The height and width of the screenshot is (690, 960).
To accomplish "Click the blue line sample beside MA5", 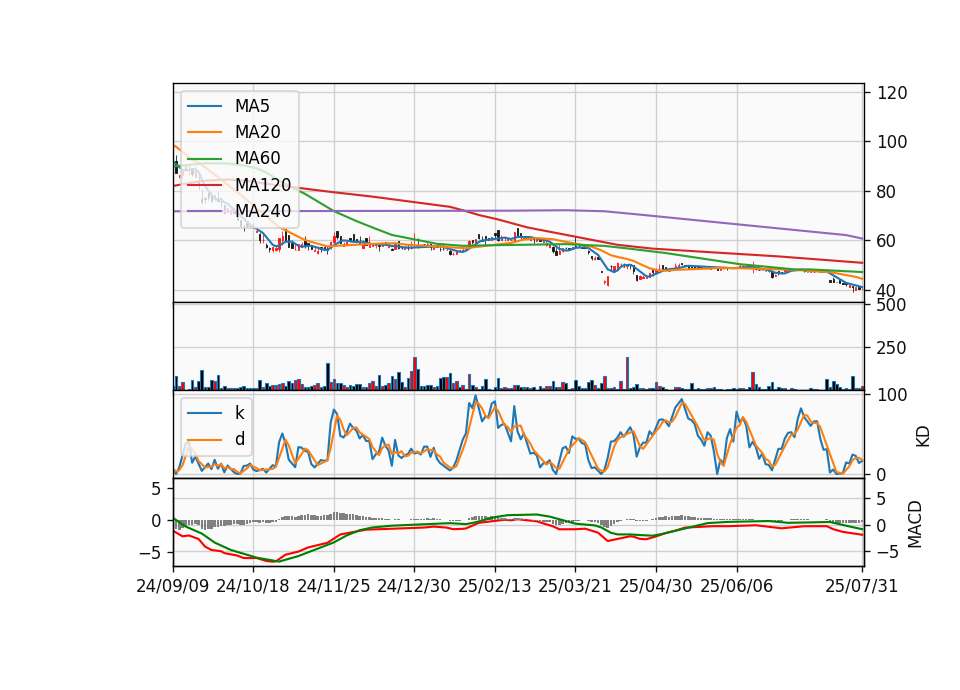I will pos(204,106).
